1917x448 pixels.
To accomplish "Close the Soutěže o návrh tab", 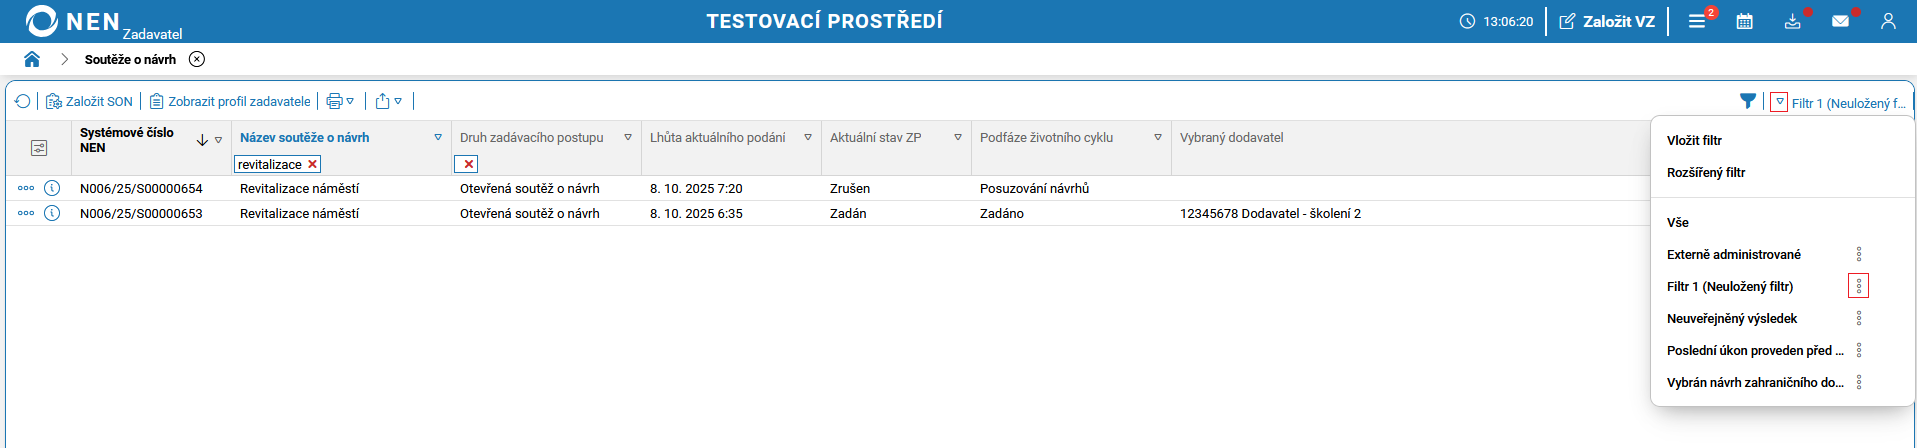I will pos(197,59).
